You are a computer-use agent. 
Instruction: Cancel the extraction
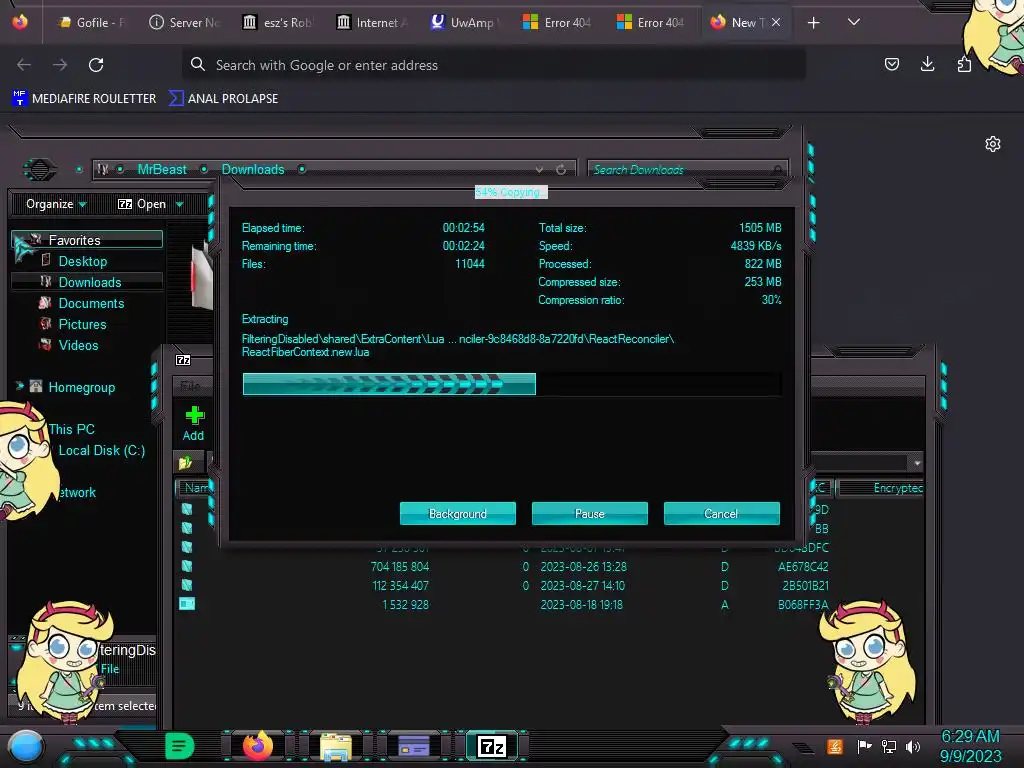[x=721, y=513]
